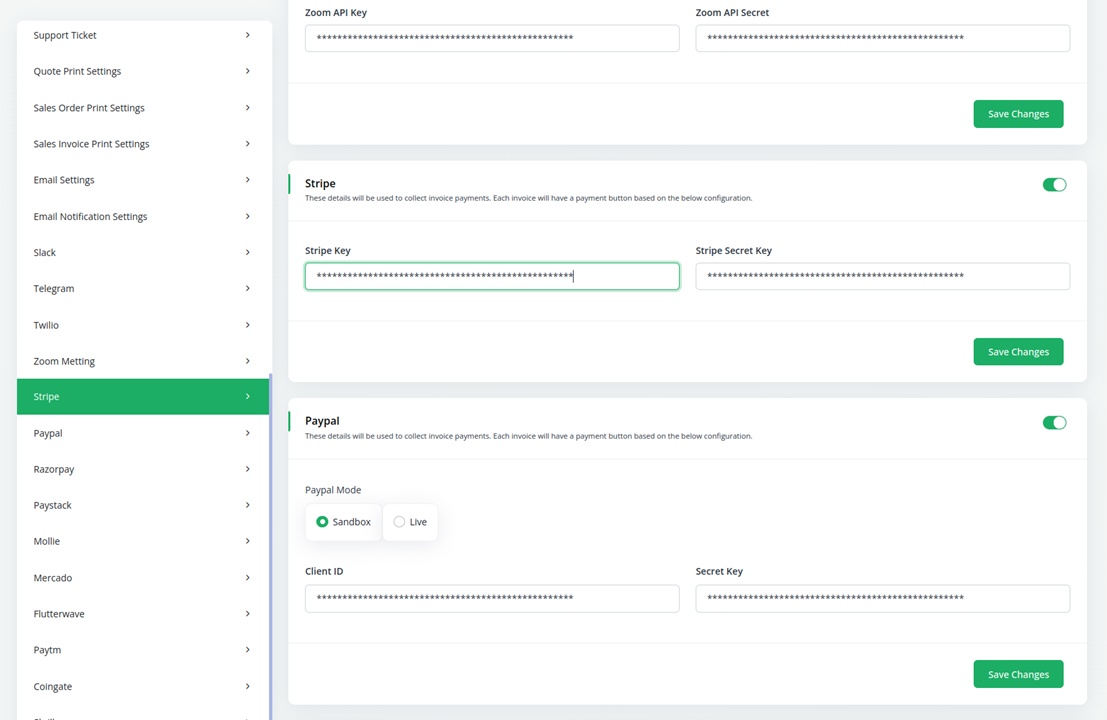Open Support Ticket settings section

point(143,35)
